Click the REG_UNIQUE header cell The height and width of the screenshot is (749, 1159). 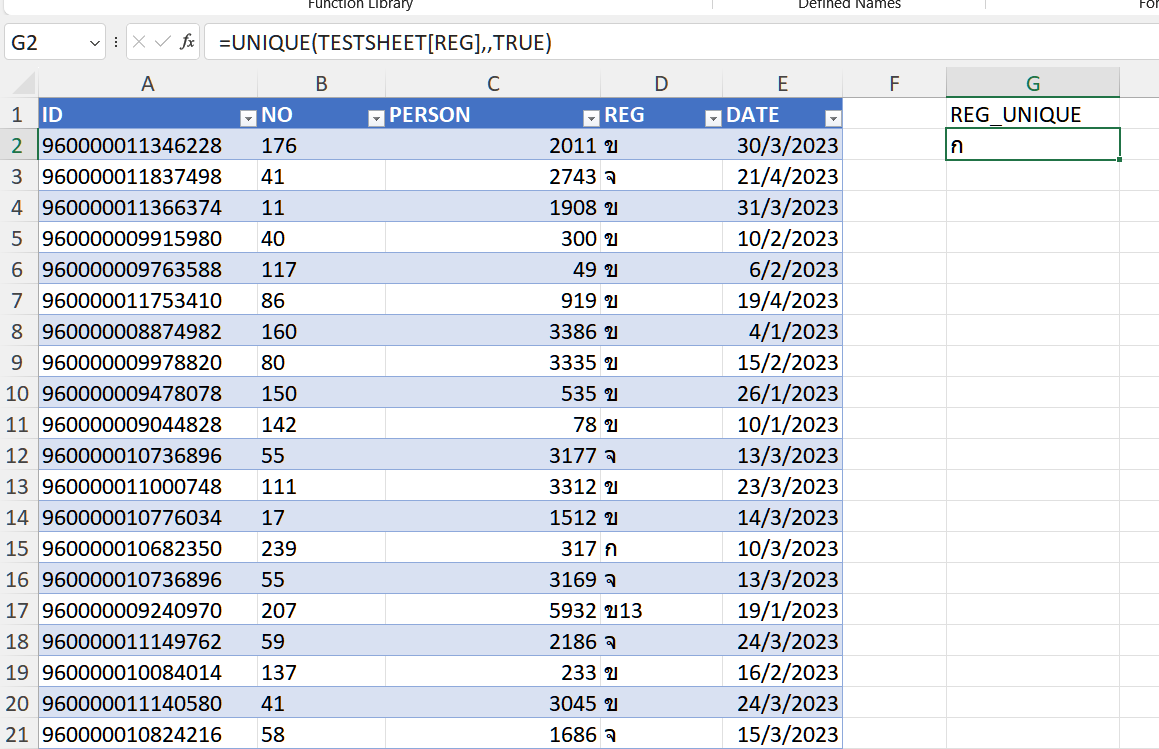(x=1033, y=115)
